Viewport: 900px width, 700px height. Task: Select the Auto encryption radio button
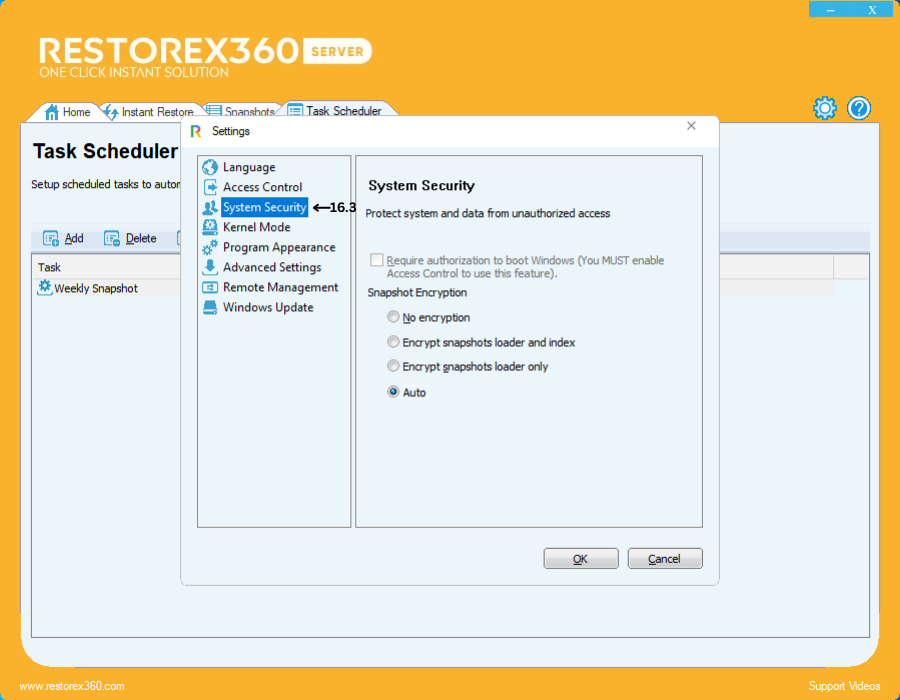click(x=393, y=392)
